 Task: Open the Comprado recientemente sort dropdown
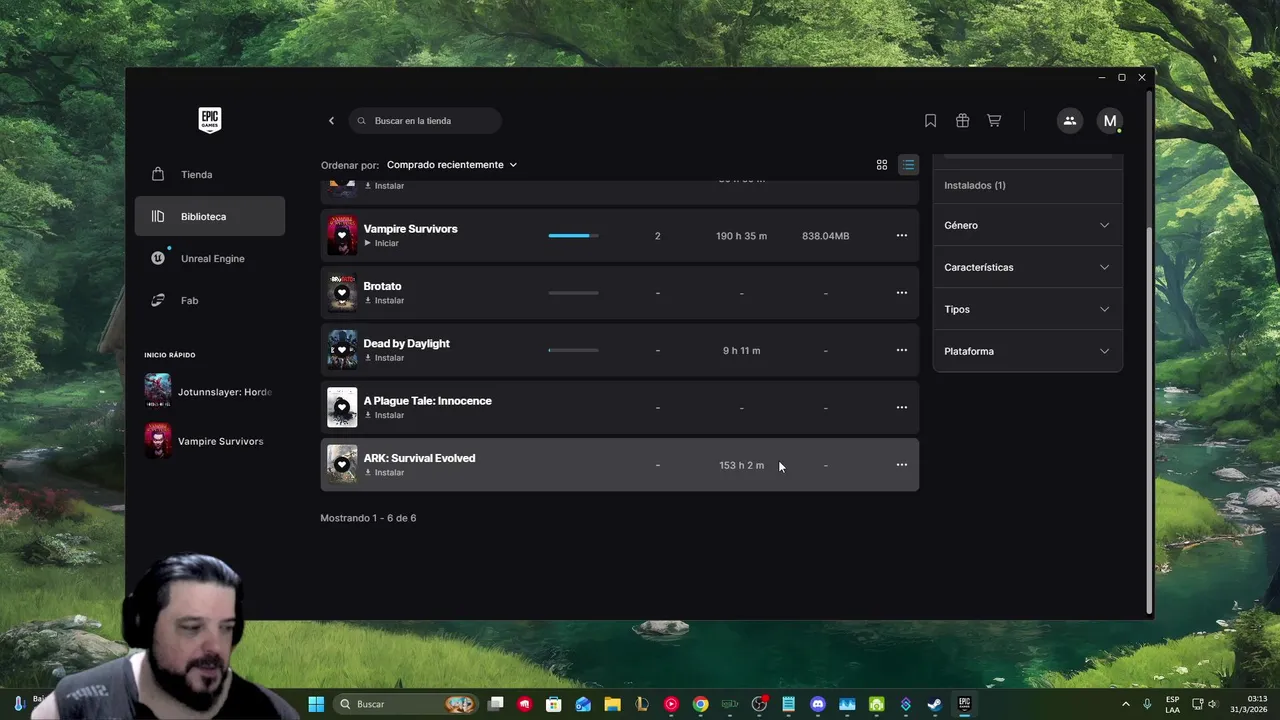coord(452,165)
